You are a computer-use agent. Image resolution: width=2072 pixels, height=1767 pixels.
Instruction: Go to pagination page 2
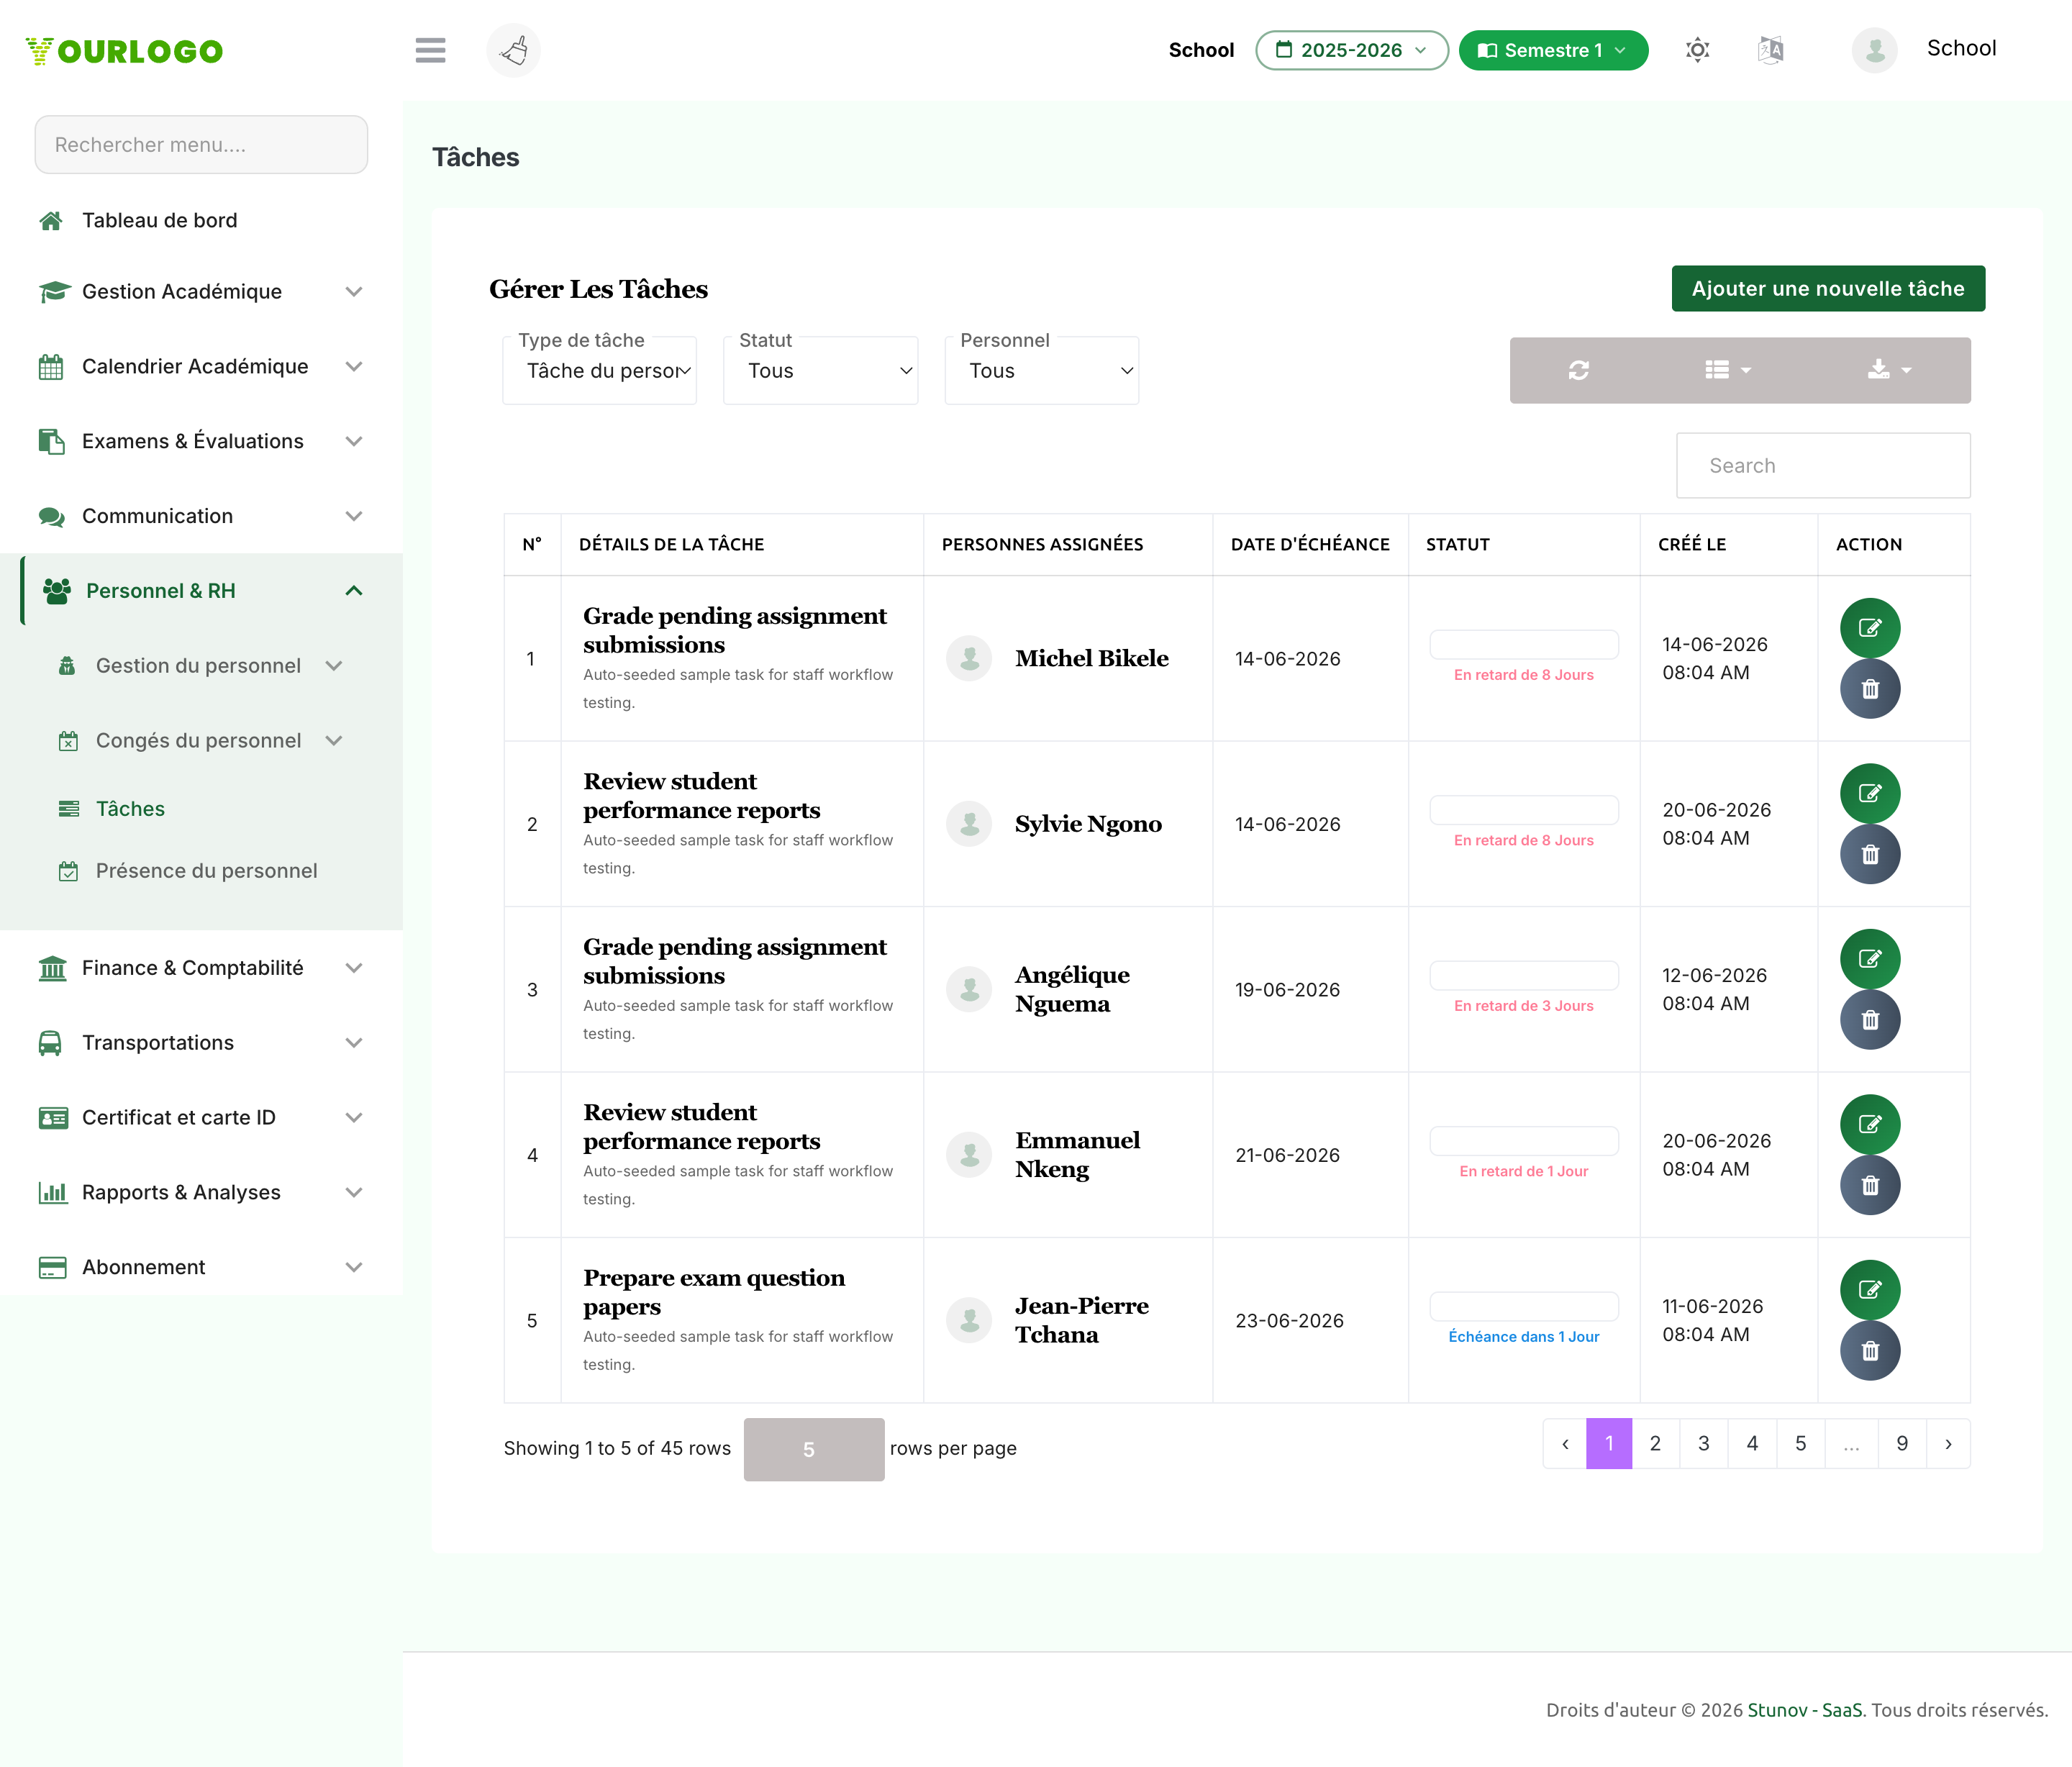(1655, 1444)
